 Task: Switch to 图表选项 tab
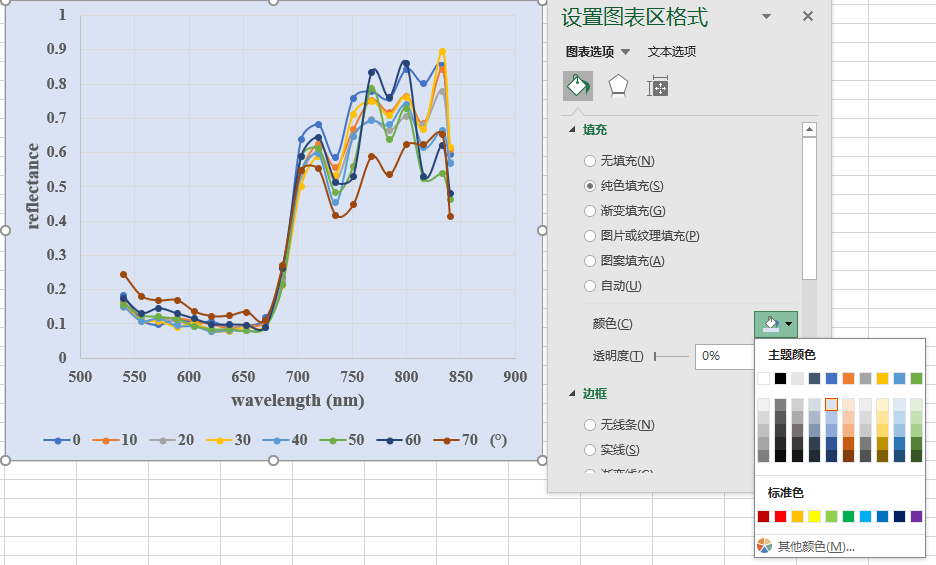(590, 52)
